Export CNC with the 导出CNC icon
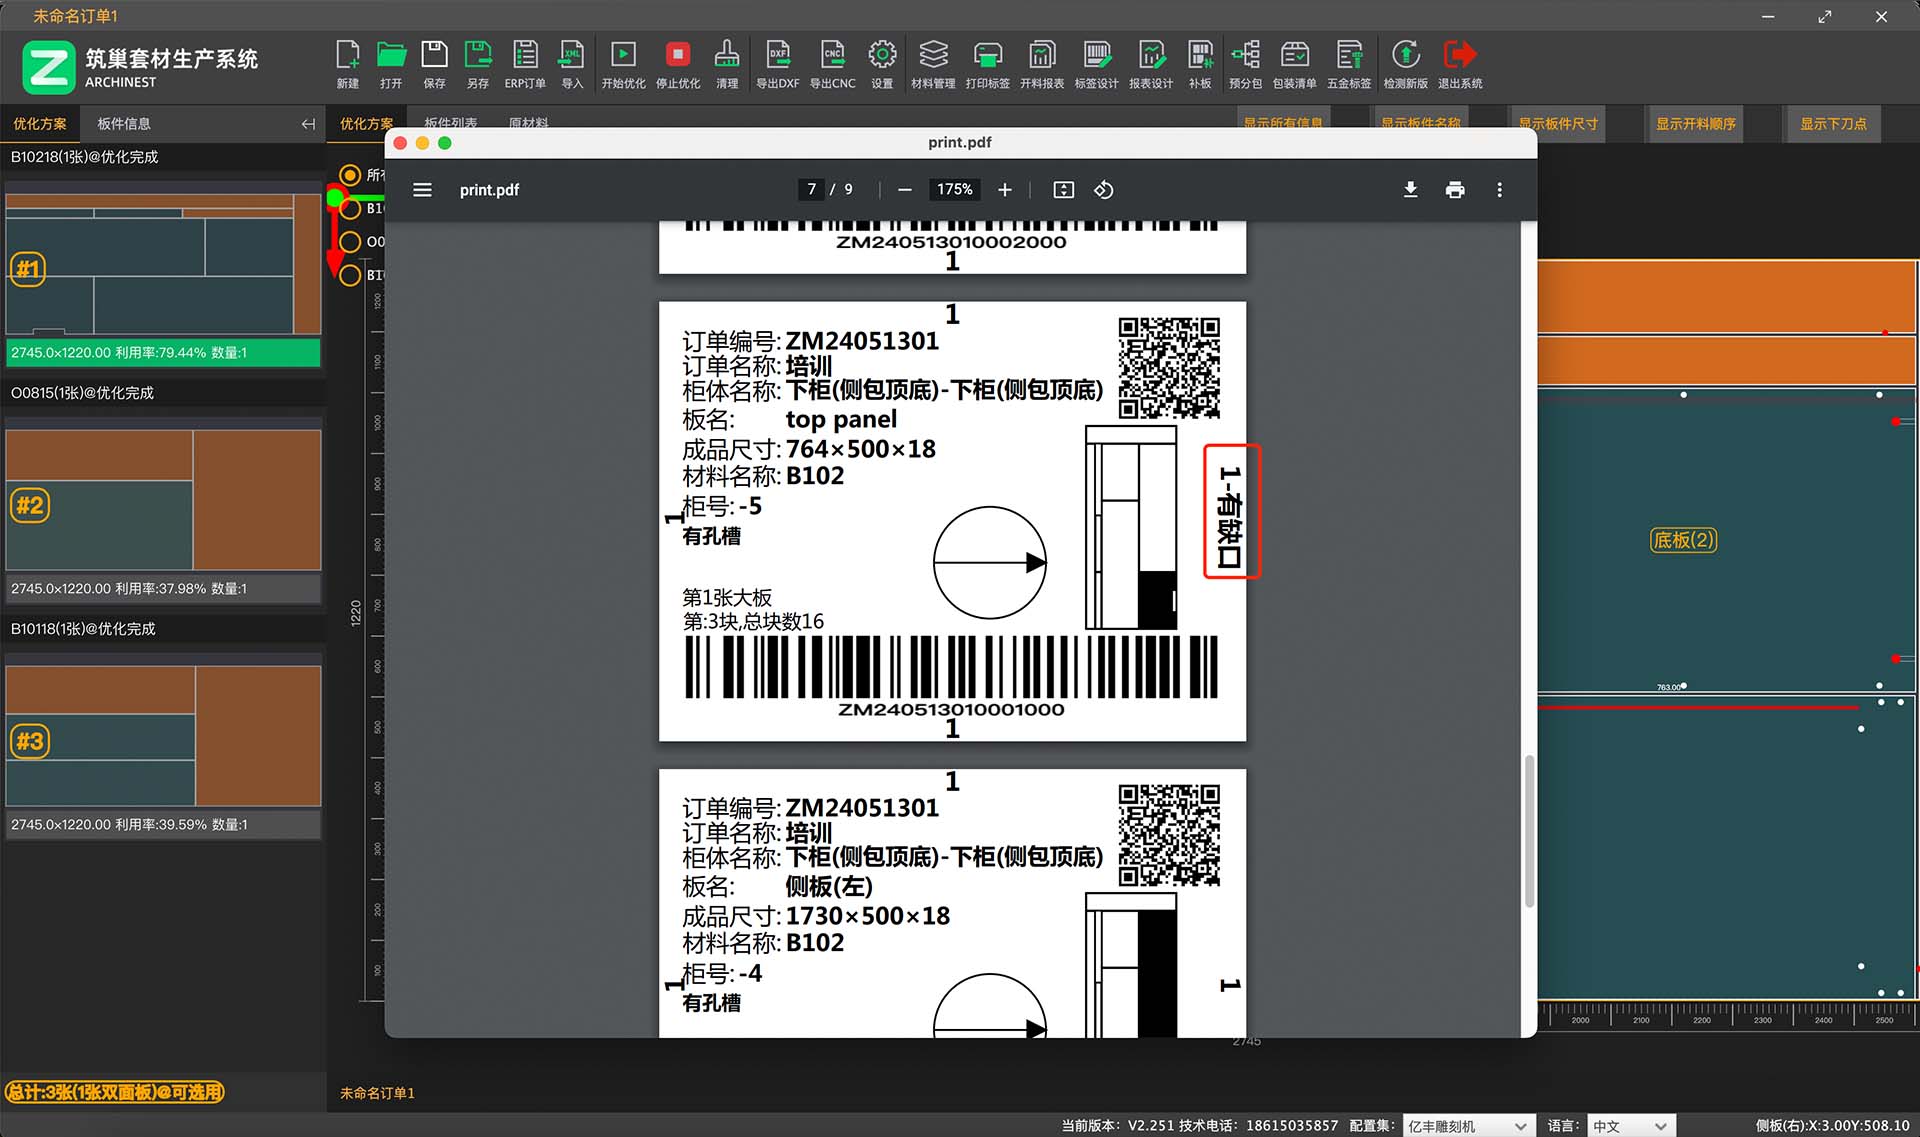 [832, 64]
